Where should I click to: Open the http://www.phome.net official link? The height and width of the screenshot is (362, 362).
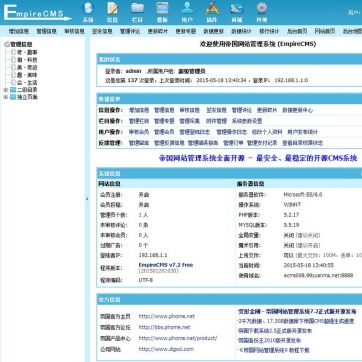tap(167, 316)
